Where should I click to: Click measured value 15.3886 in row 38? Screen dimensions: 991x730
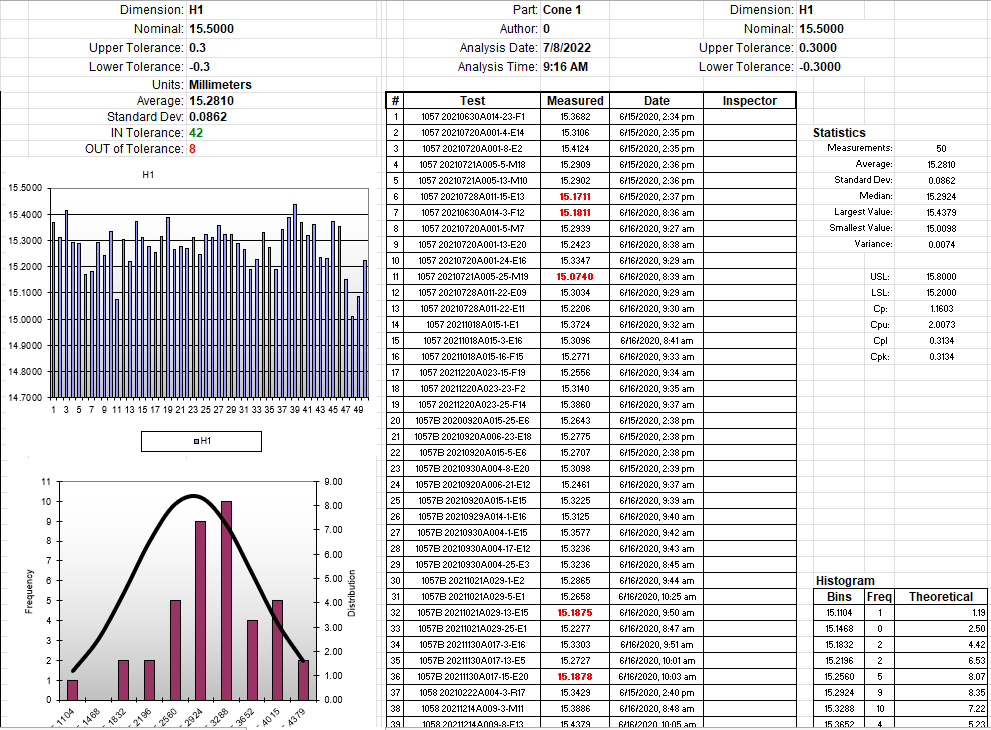coord(575,709)
